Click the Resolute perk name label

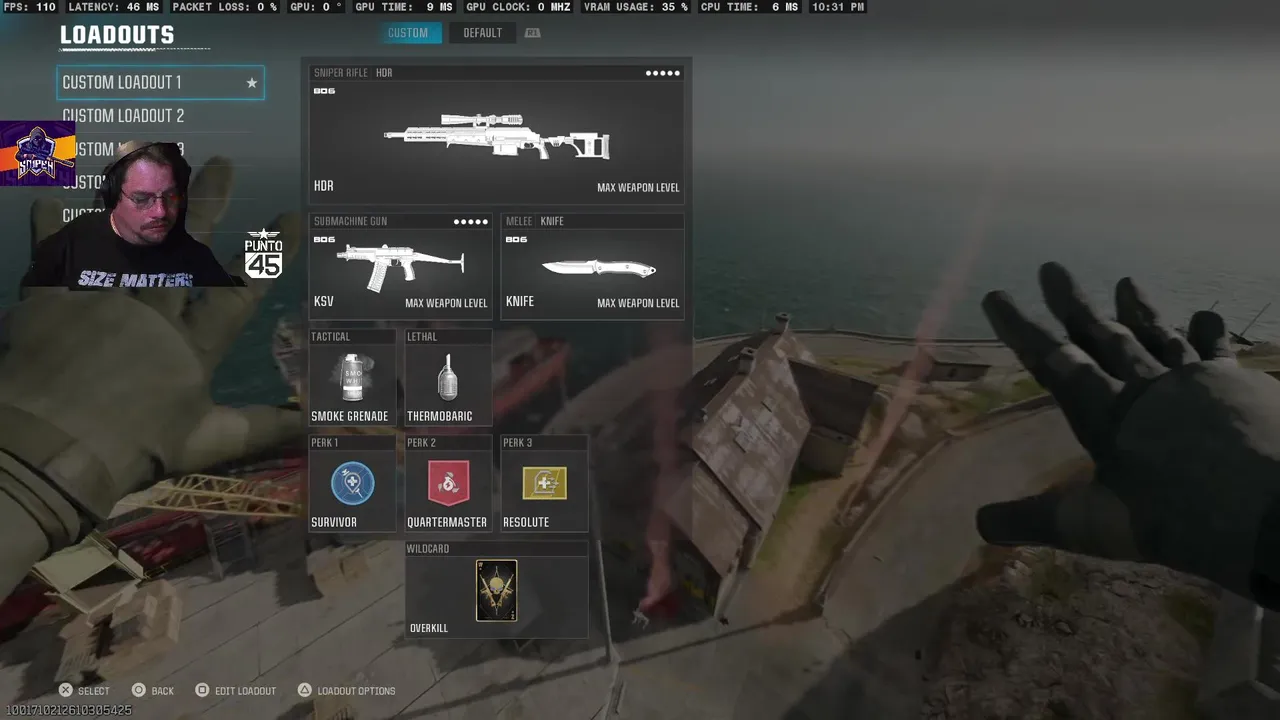(x=526, y=523)
